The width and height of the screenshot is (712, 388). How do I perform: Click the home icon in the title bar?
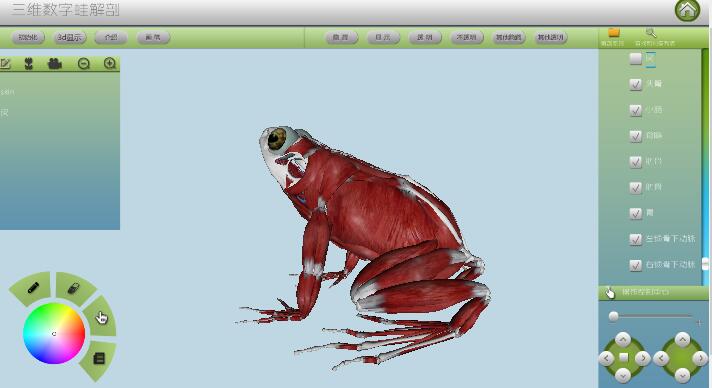[x=687, y=10]
